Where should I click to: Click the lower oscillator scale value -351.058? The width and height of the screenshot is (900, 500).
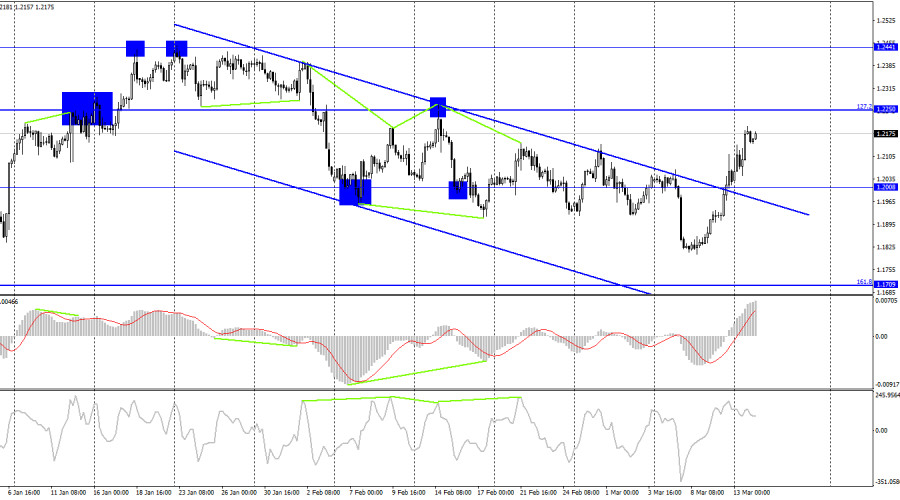click(887, 482)
